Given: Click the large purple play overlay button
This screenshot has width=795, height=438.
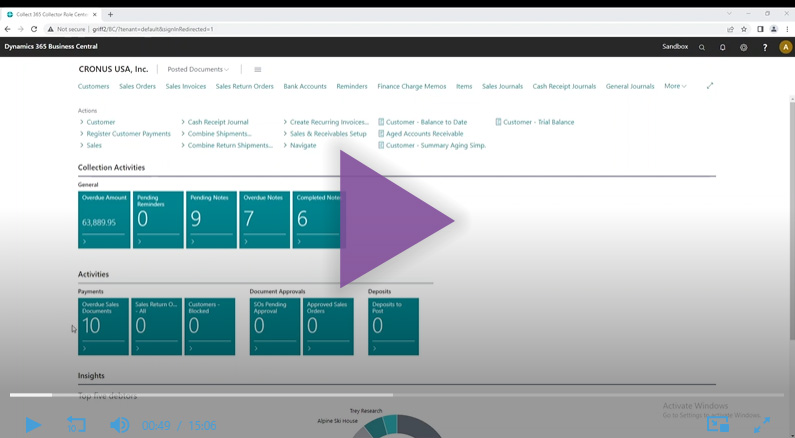Looking at the screenshot, I should coord(395,219).
